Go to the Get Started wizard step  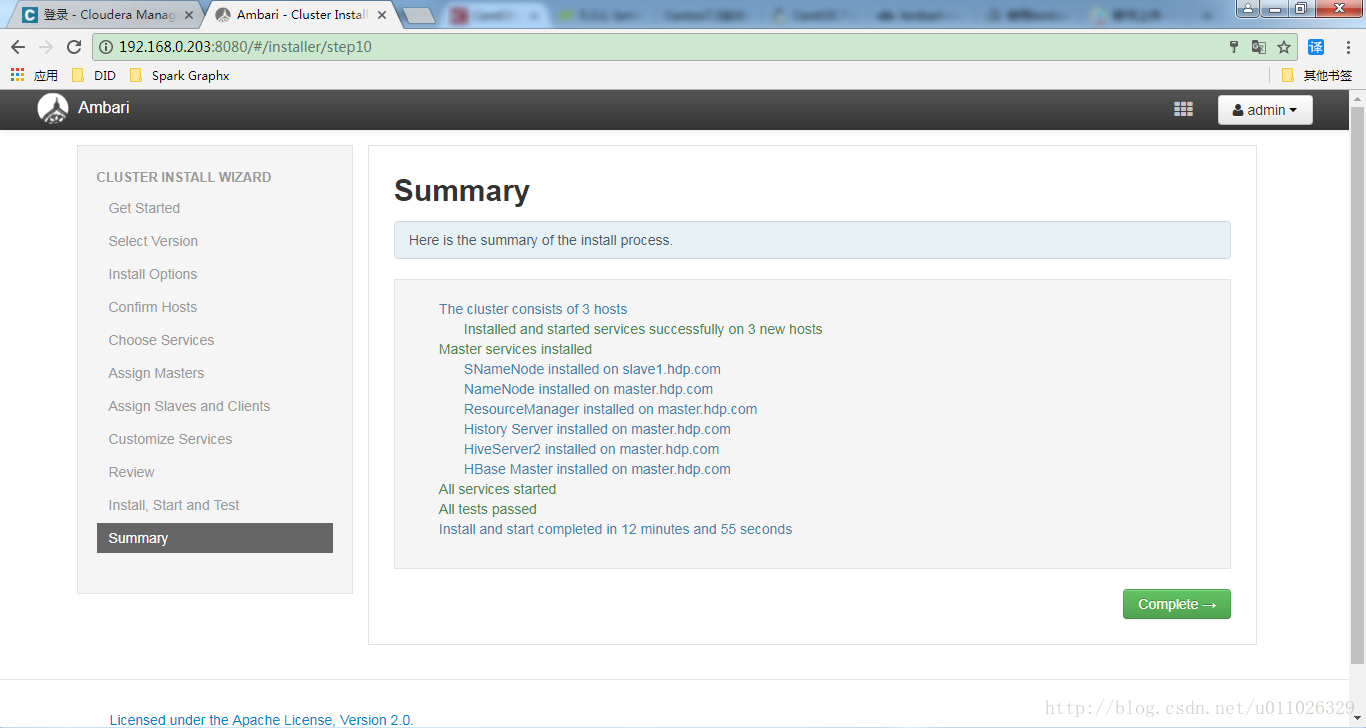click(x=144, y=208)
